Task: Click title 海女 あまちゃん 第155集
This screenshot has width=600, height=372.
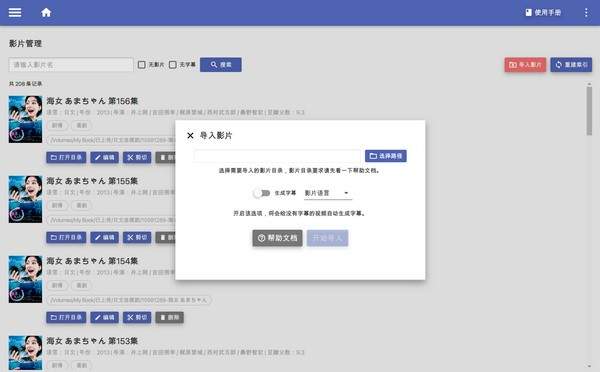Action: [92, 181]
